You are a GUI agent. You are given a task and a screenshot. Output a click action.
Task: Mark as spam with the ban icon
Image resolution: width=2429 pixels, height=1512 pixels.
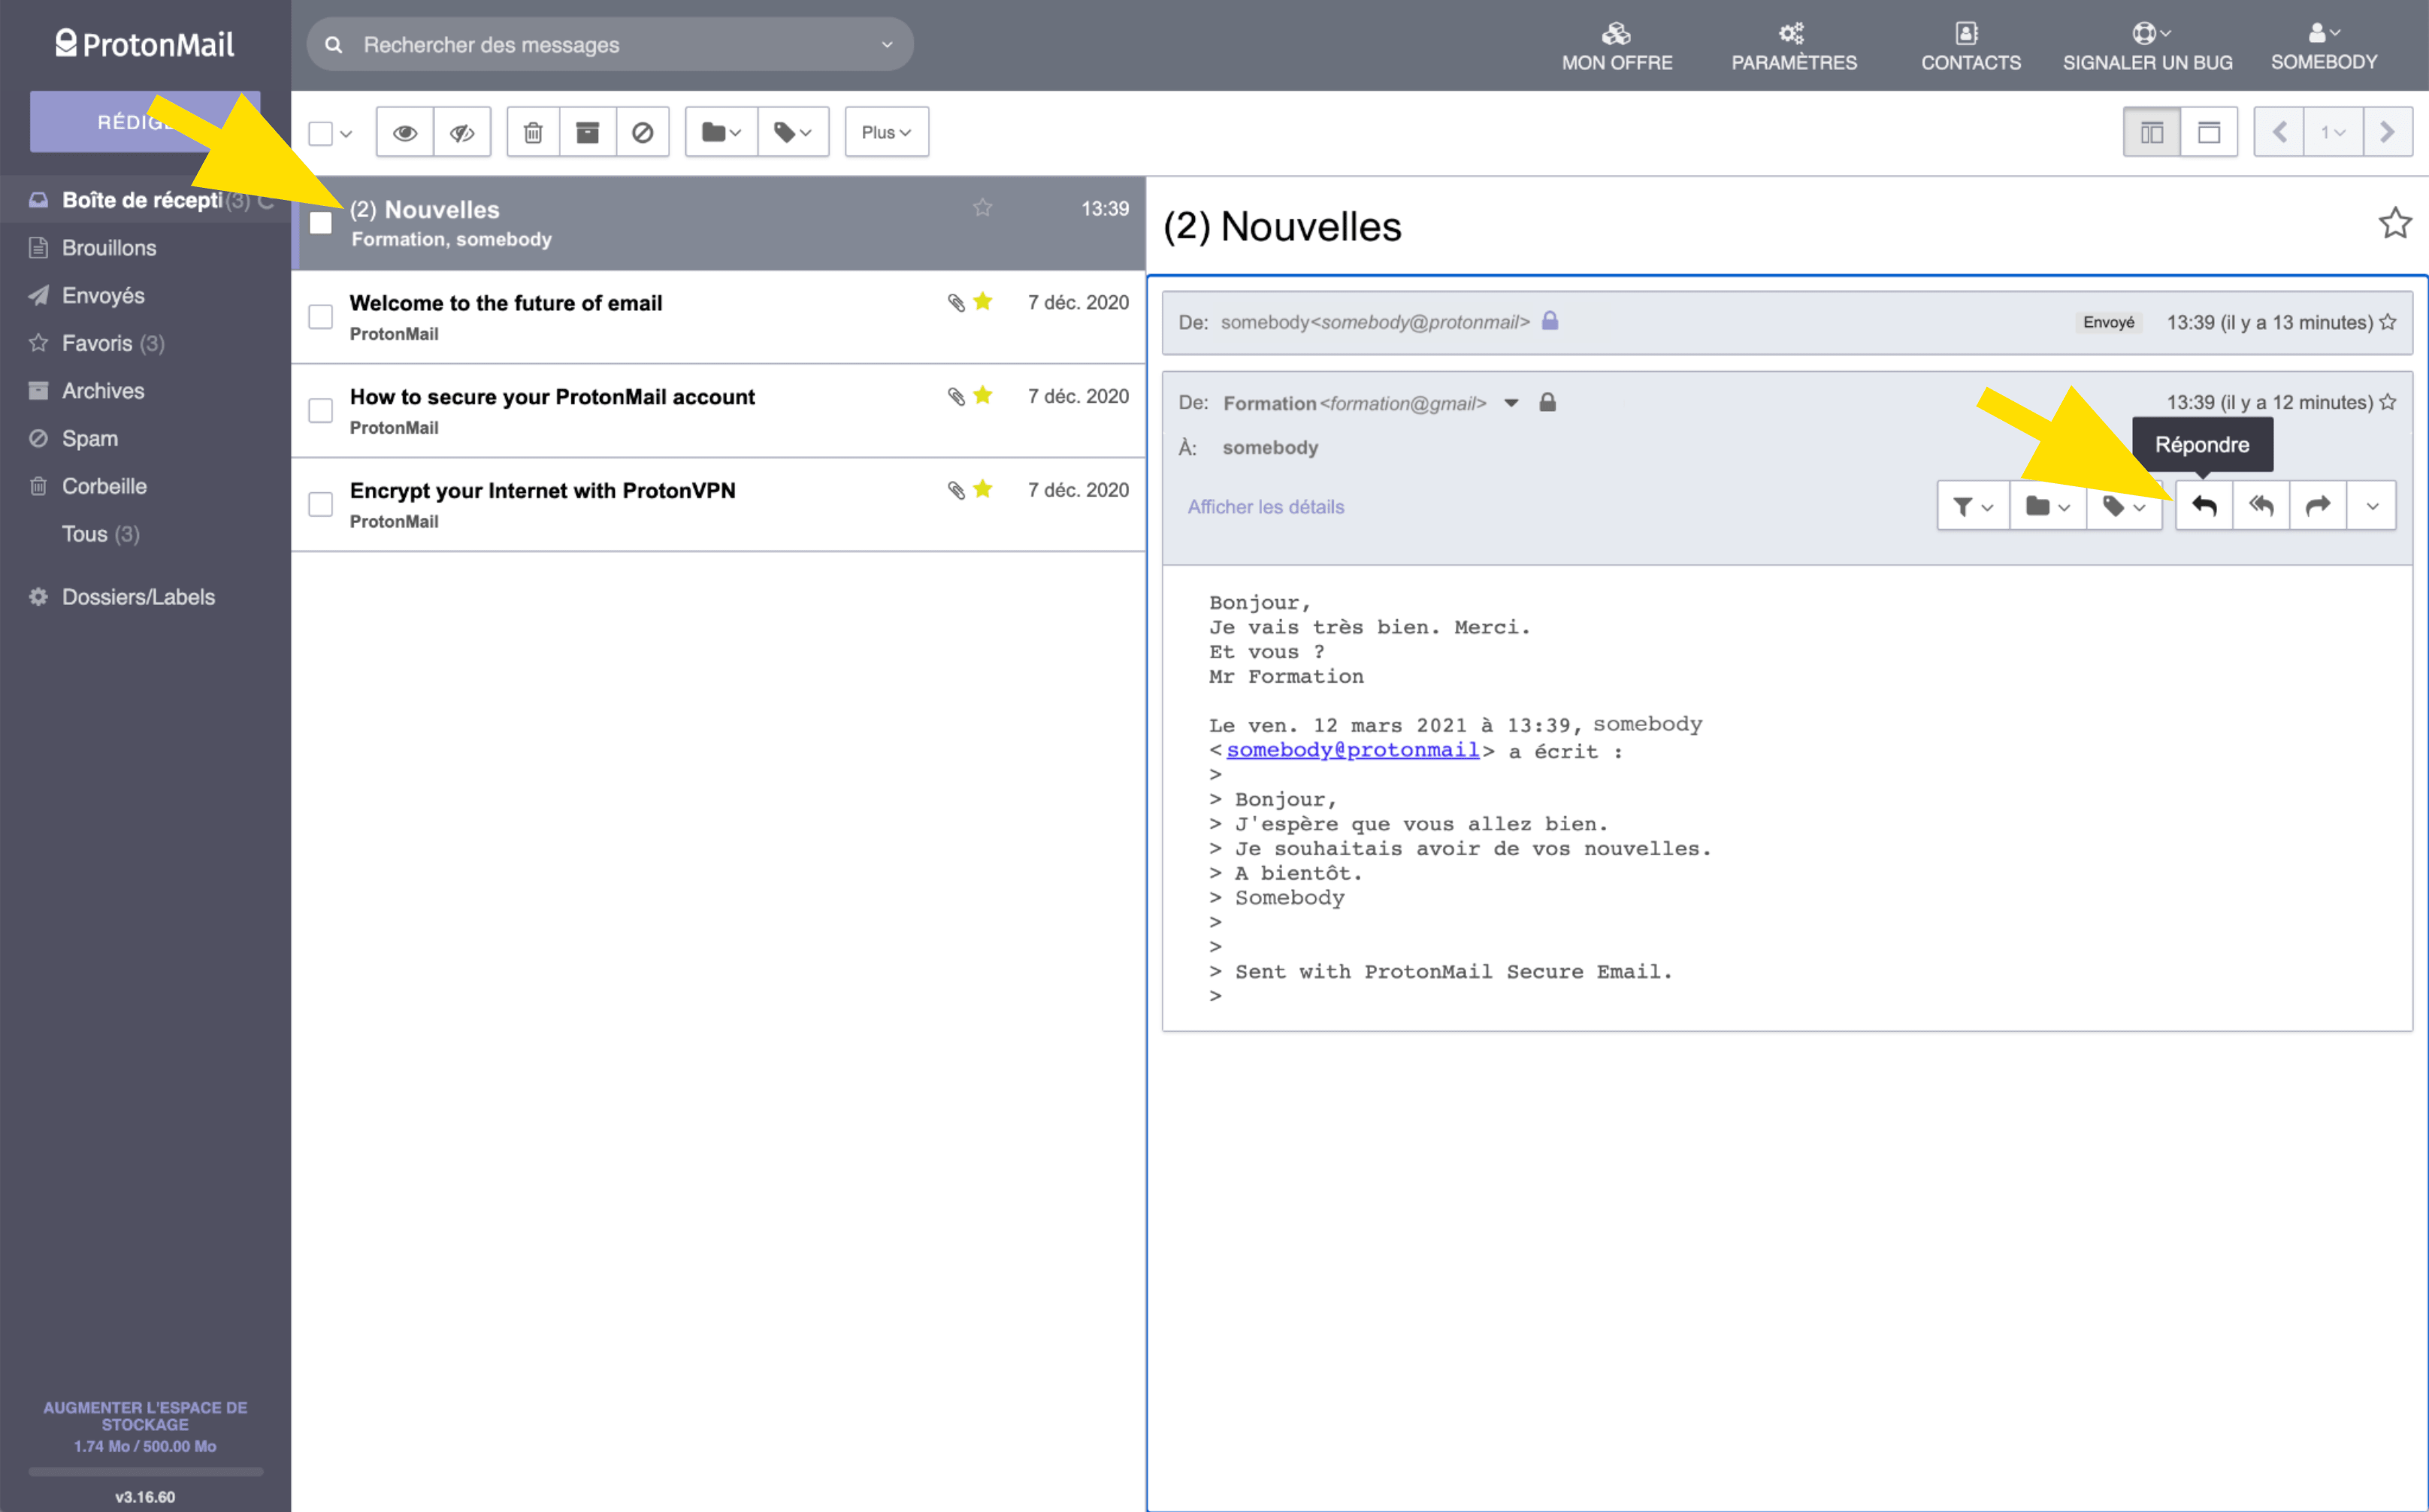[x=643, y=132]
